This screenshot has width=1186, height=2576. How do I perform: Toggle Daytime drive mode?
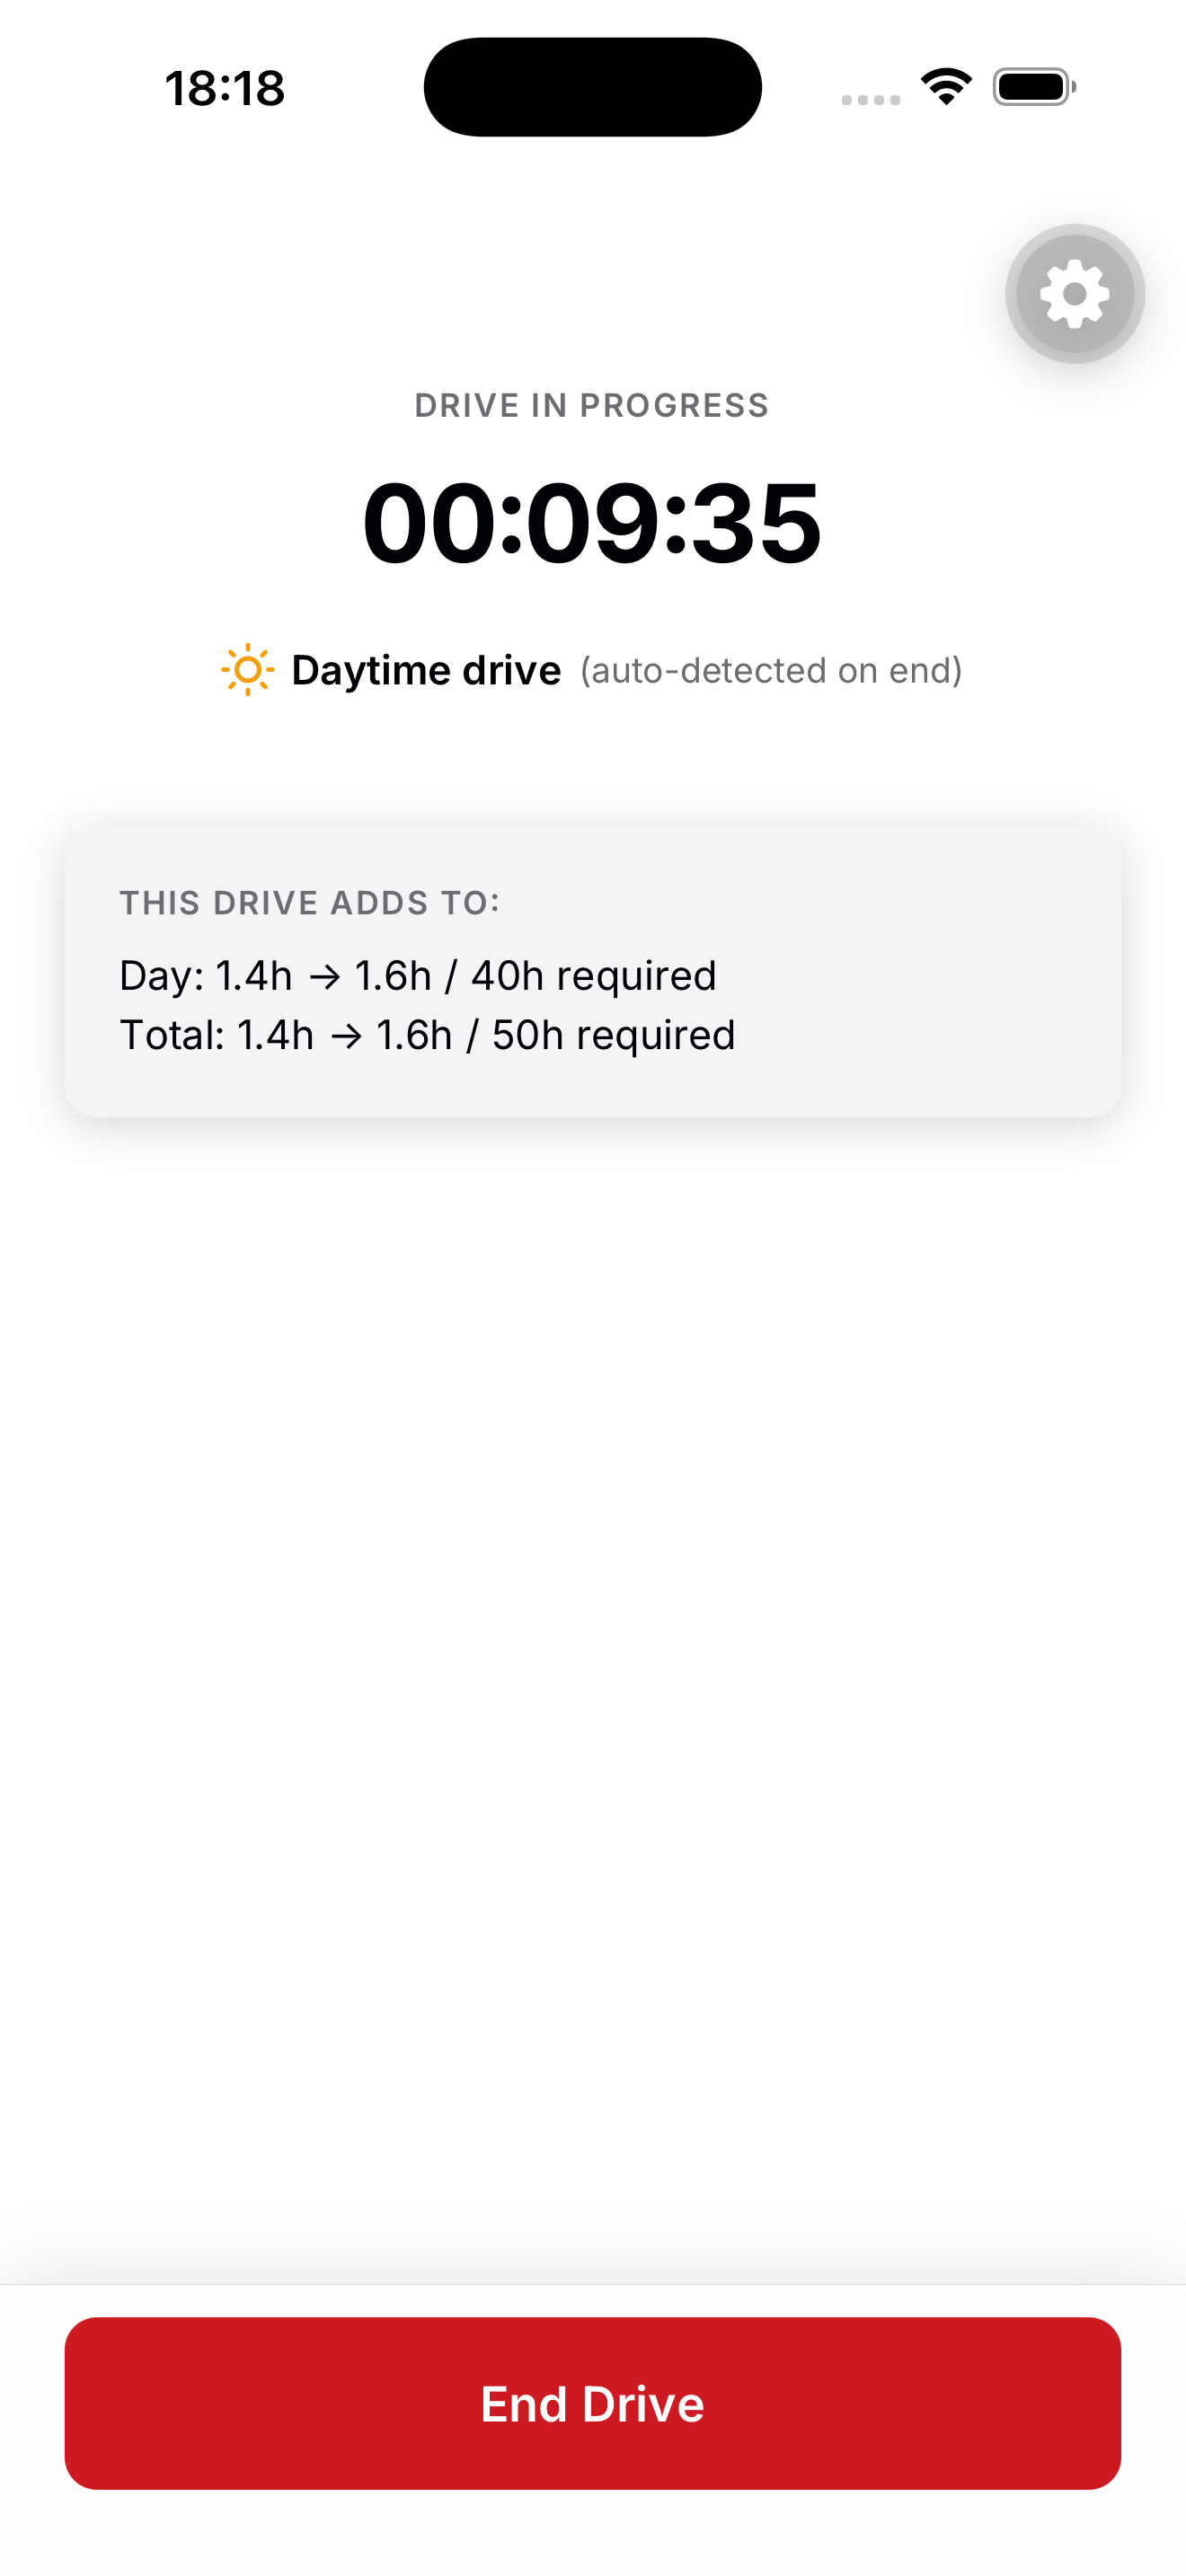tap(426, 668)
